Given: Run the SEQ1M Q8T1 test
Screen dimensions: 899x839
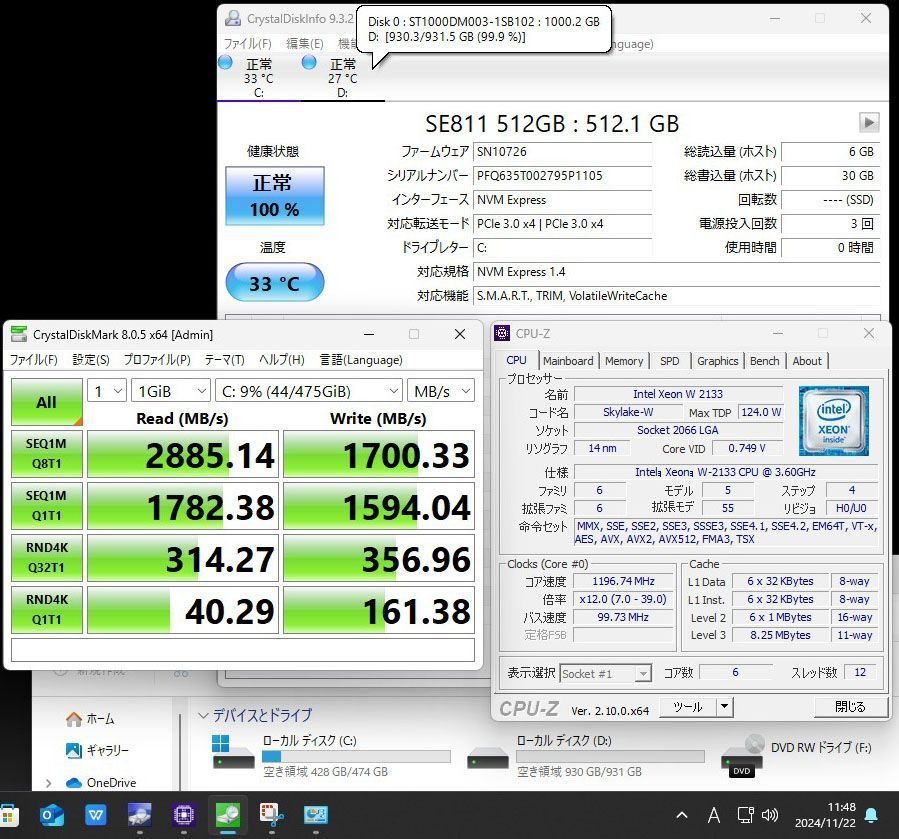Looking at the screenshot, I should (x=46, y=454).
